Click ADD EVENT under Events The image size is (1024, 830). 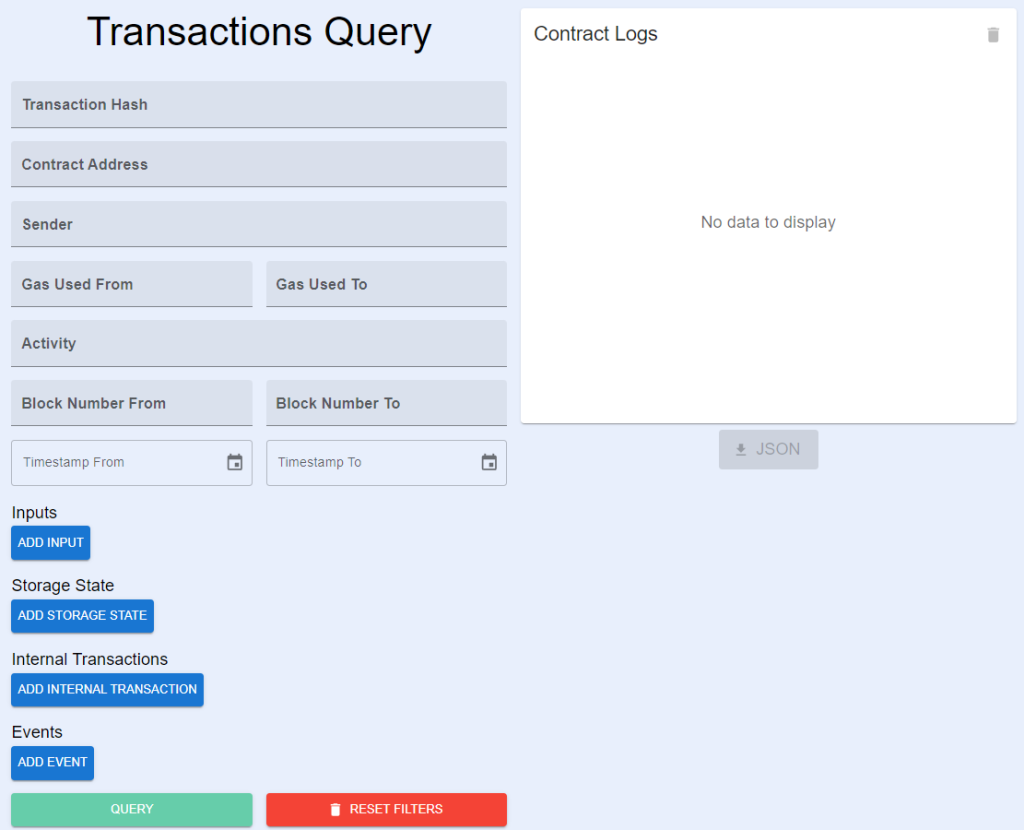point(52,762)
